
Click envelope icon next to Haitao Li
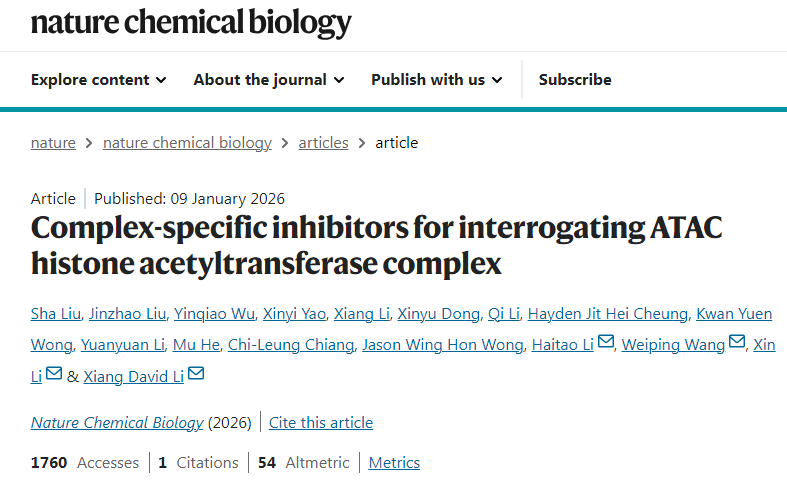(606, 344)
